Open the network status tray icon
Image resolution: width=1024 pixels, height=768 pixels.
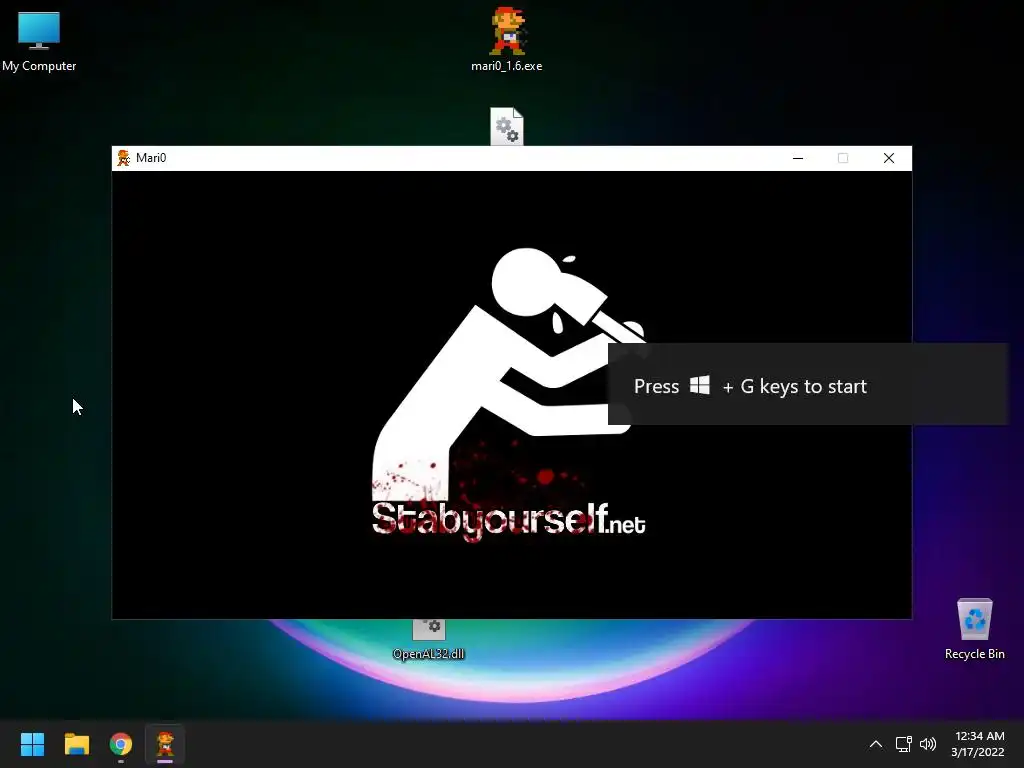click(x=903, y=744)
